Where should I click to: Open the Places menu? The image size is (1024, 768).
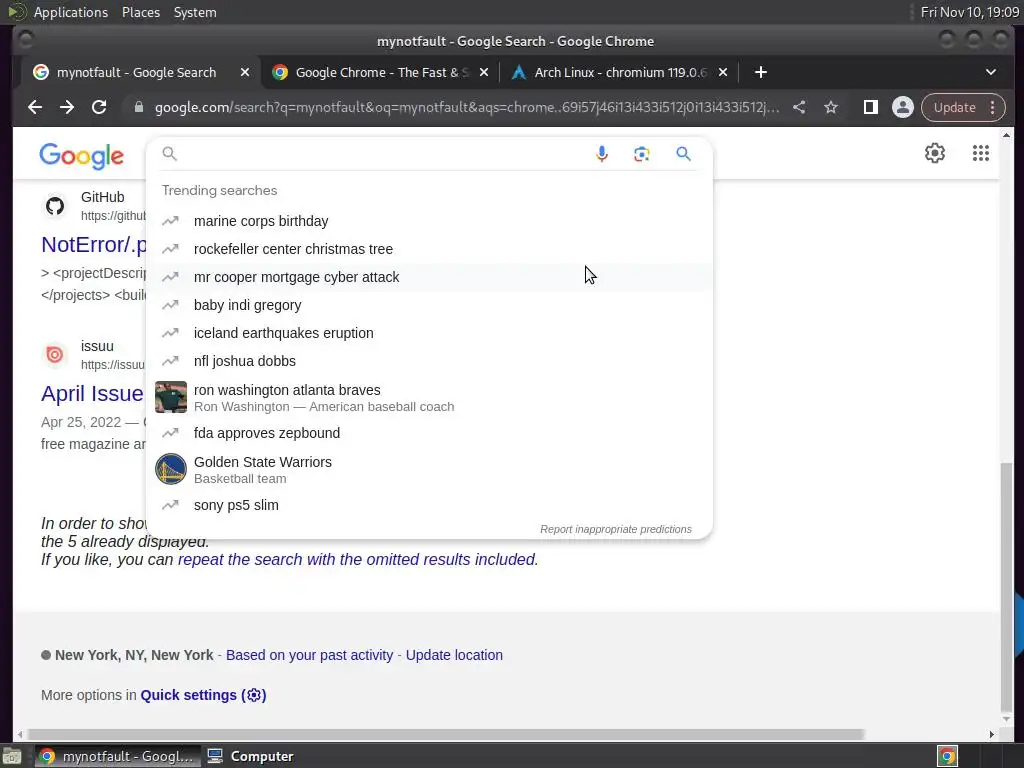coord(141,12)
